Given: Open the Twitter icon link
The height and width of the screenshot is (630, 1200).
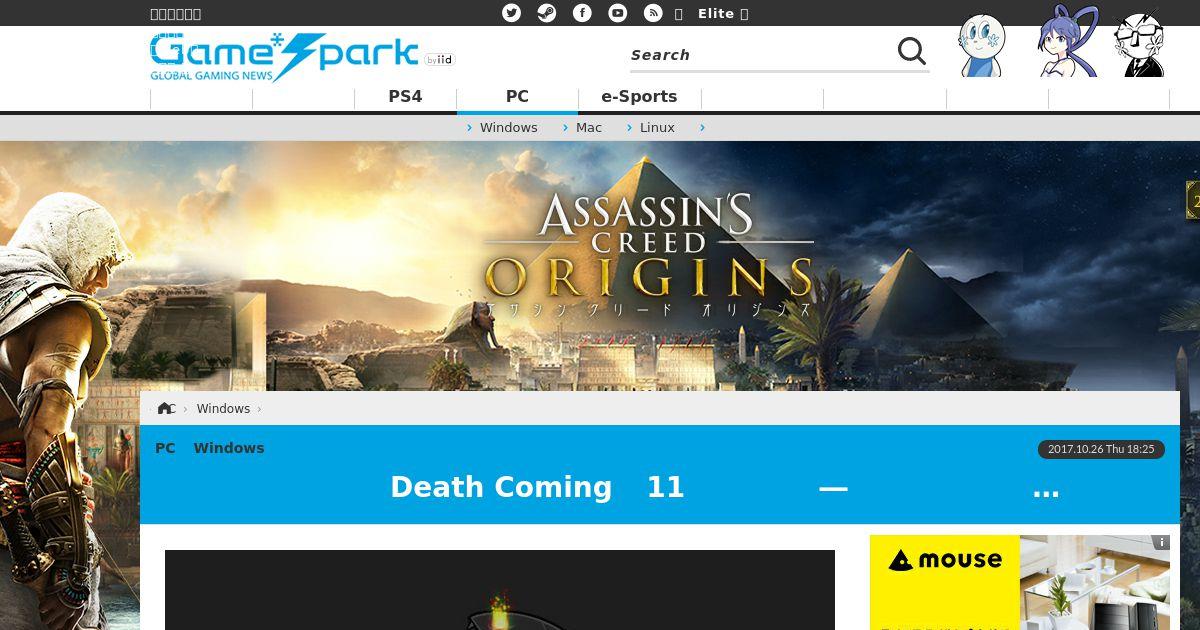Looking at the screenshot, I should 511,13.
